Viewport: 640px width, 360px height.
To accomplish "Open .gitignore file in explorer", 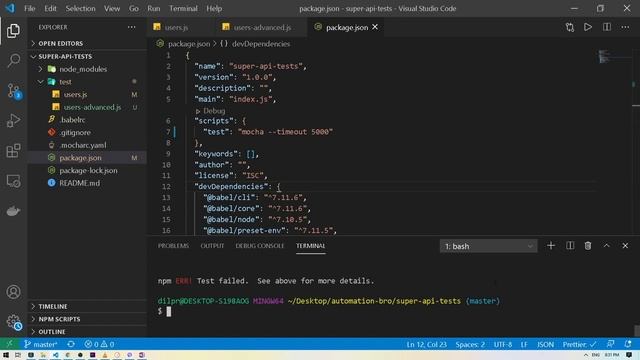I will (75, 132).
